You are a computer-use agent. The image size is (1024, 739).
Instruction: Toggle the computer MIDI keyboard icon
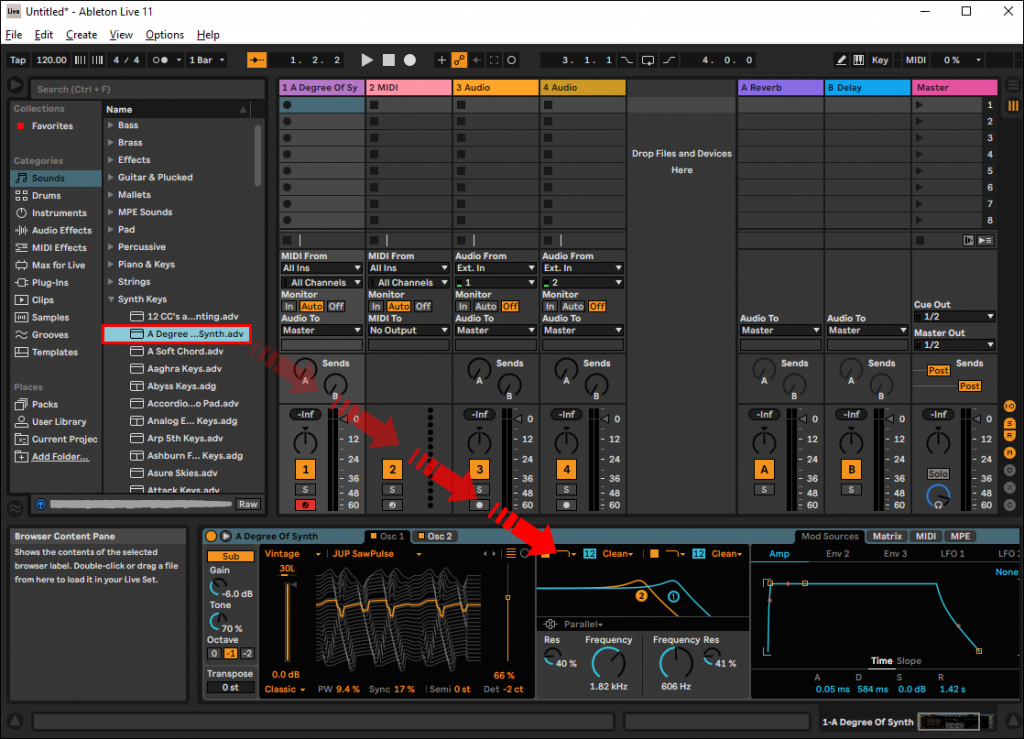[859, 60]
